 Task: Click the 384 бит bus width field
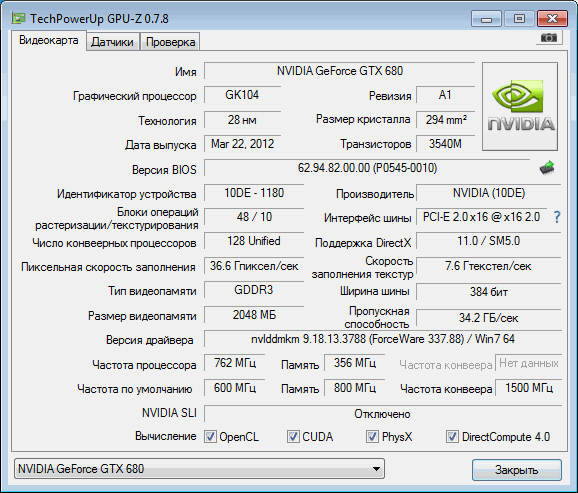(489, 292)
